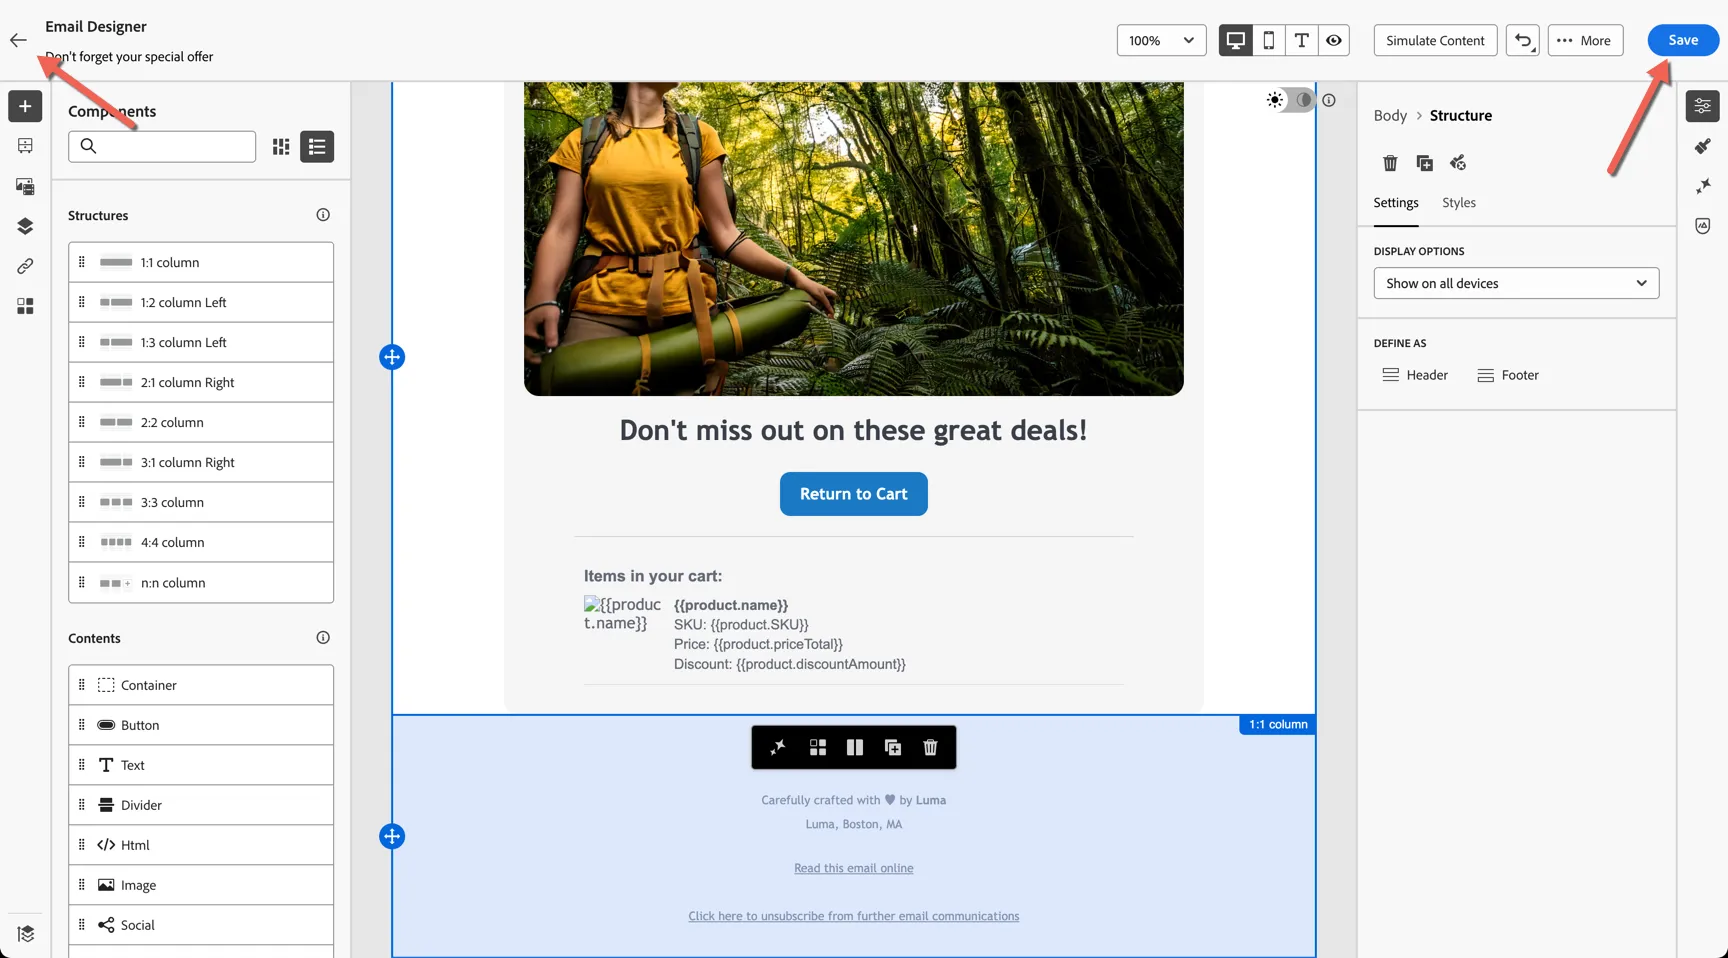Select the 1:2 column Left structure
1728x958 pixels.
201,302
